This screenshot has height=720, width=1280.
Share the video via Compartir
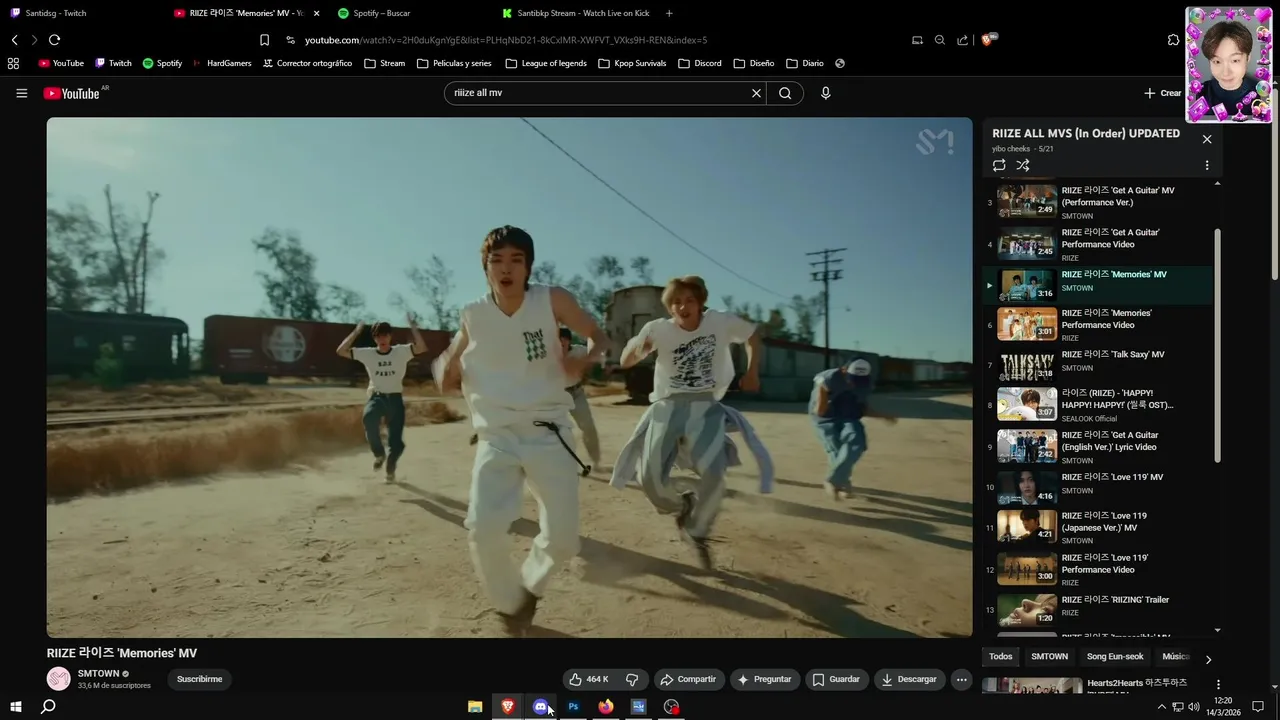pyautogui.click(x=689, y=679)
